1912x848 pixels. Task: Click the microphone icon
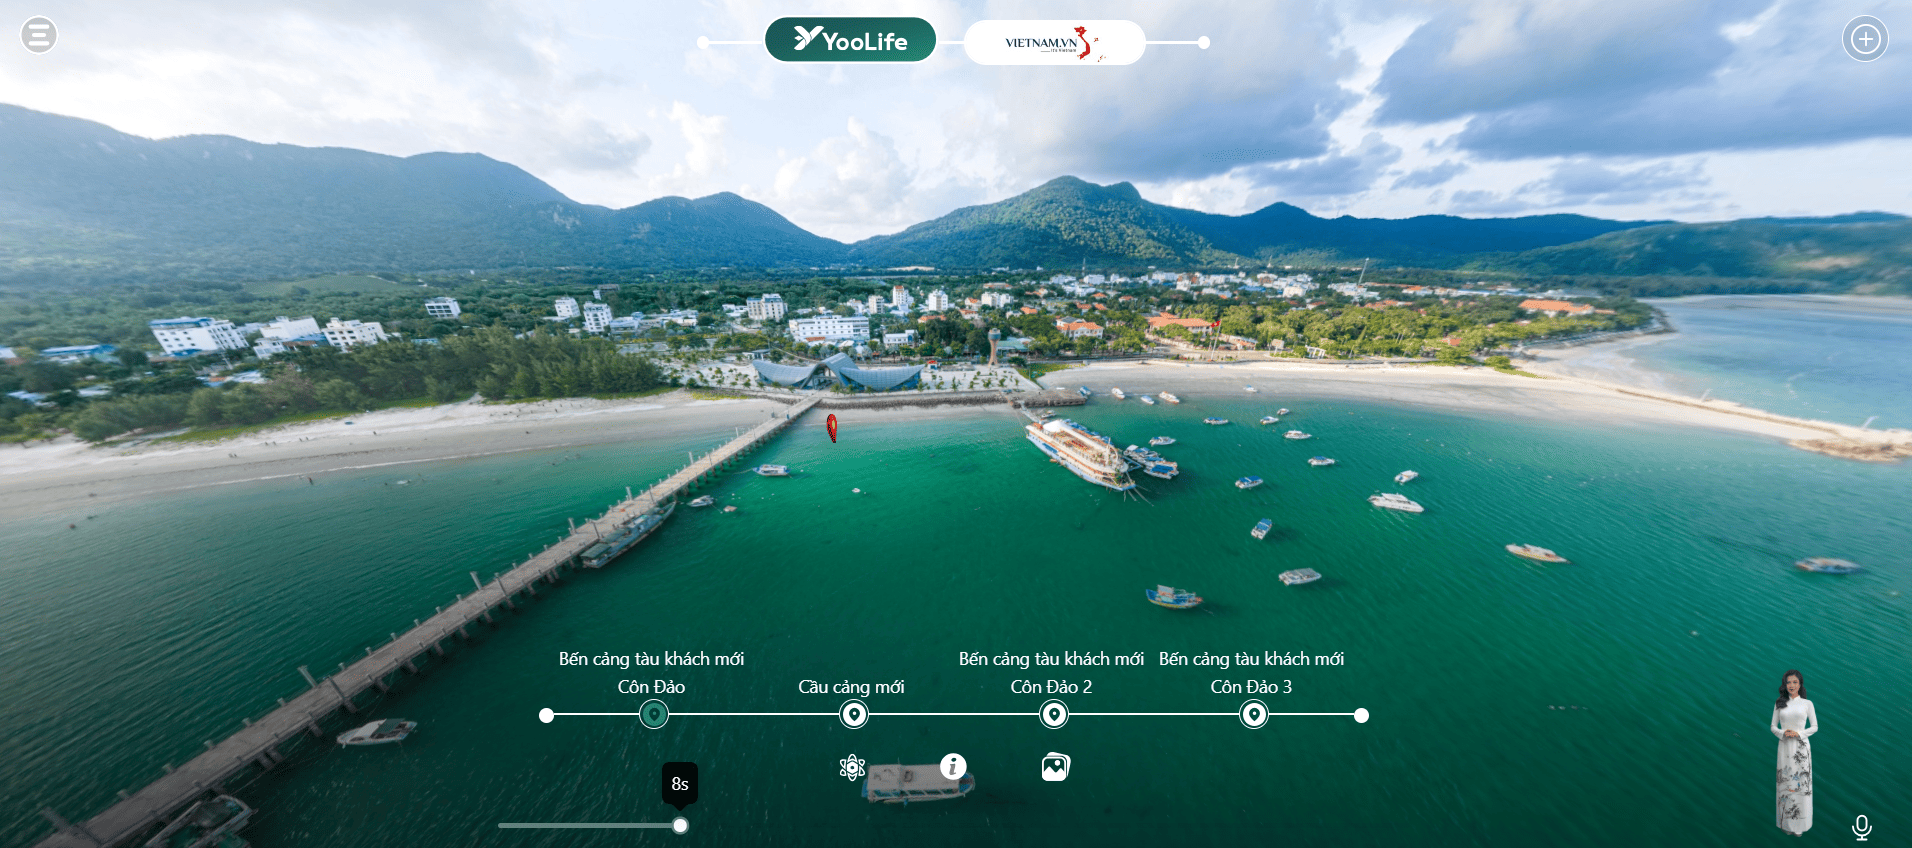(1861, 827)
